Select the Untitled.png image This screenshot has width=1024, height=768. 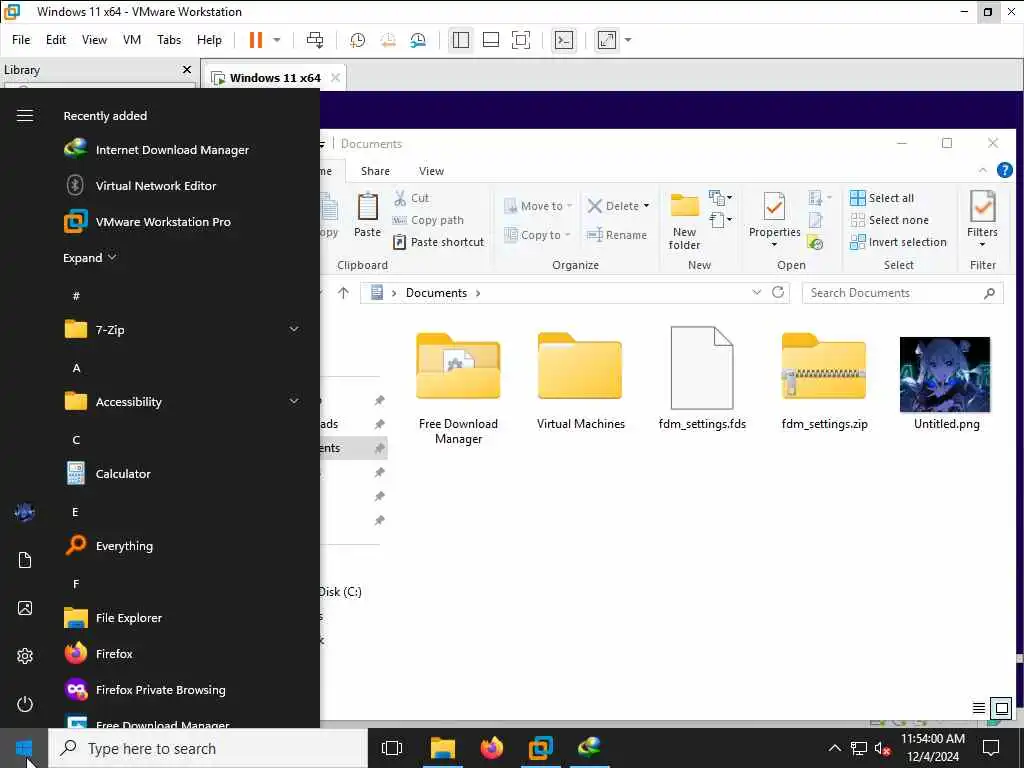tap(946, 383)
